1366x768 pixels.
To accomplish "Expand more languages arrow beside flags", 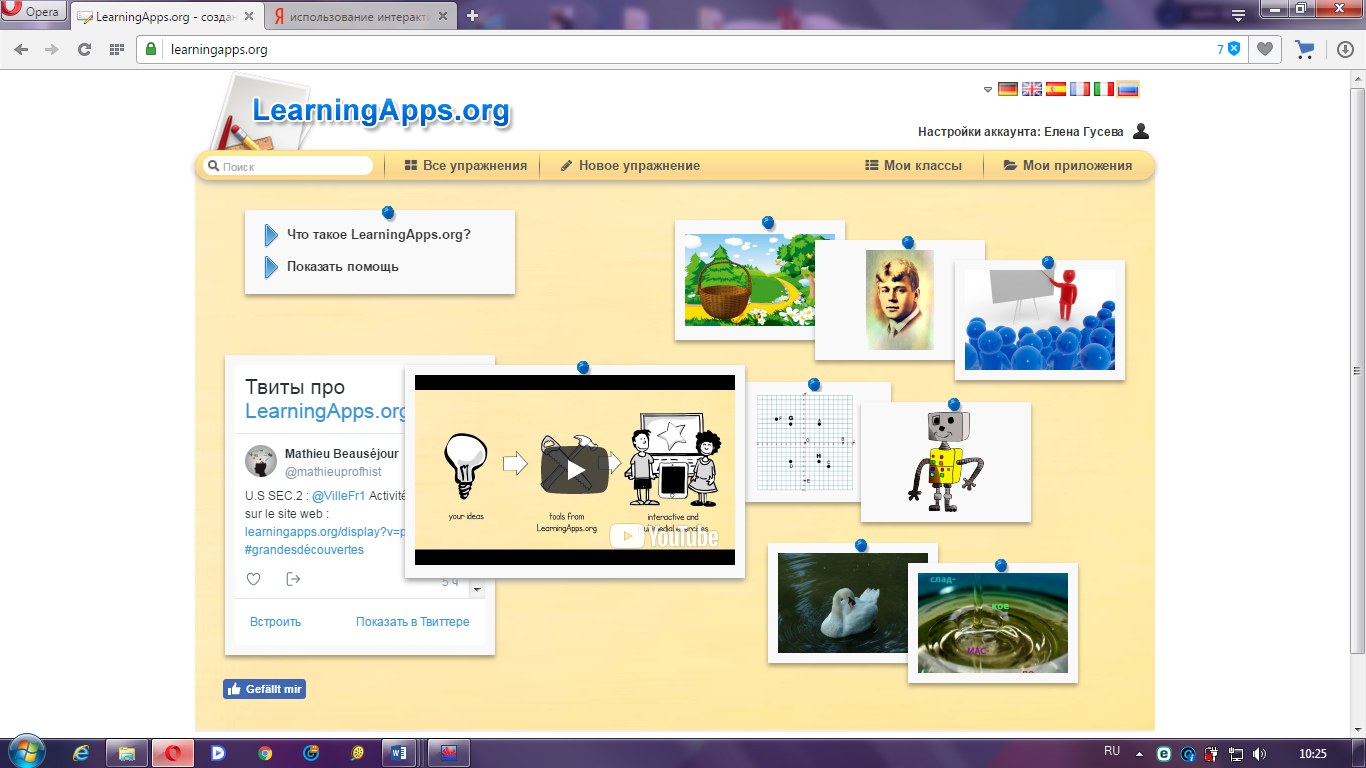I will coord(988,89).
